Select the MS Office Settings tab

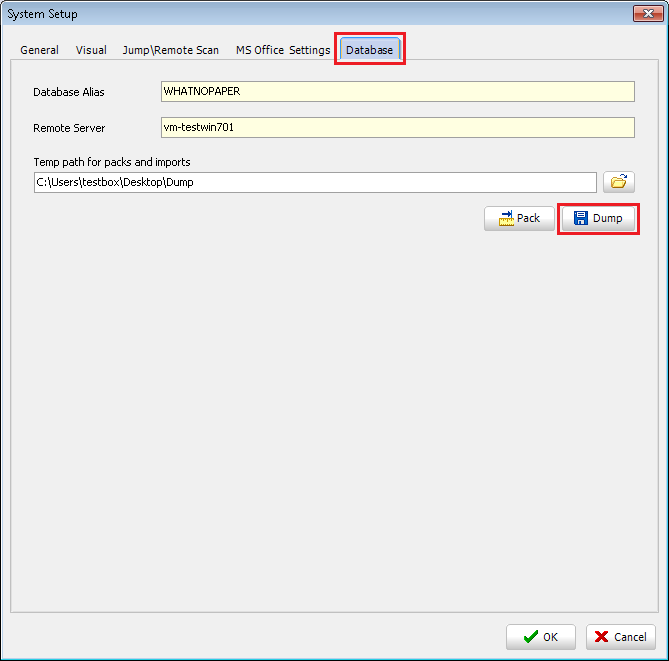[x=283, y=50]
